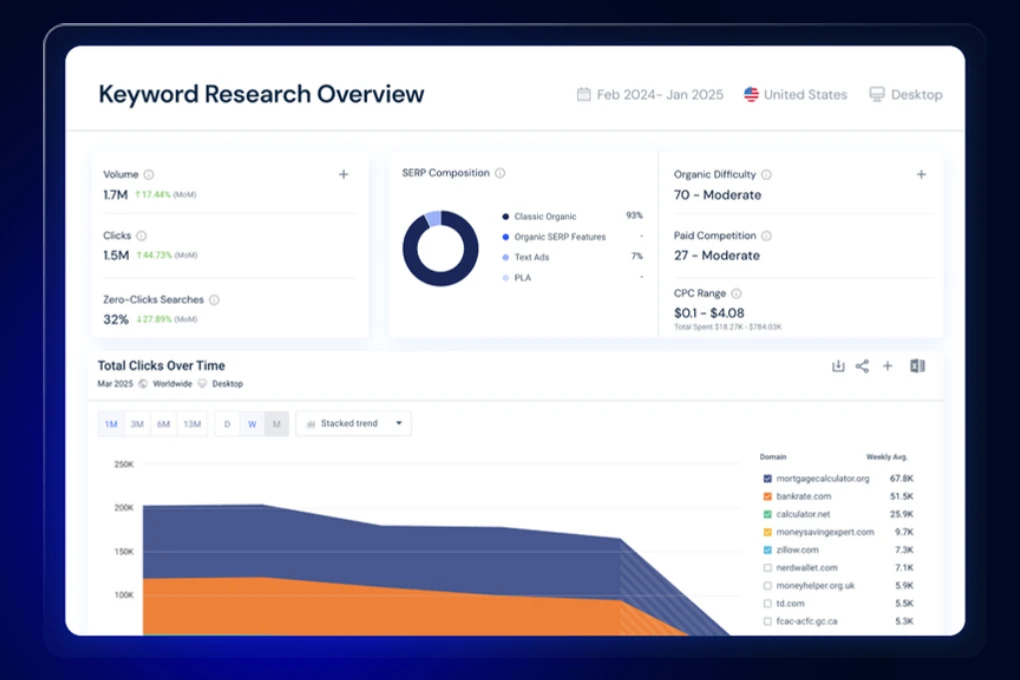Open the Feb 2024- Jan 2025 date selector

650,94
